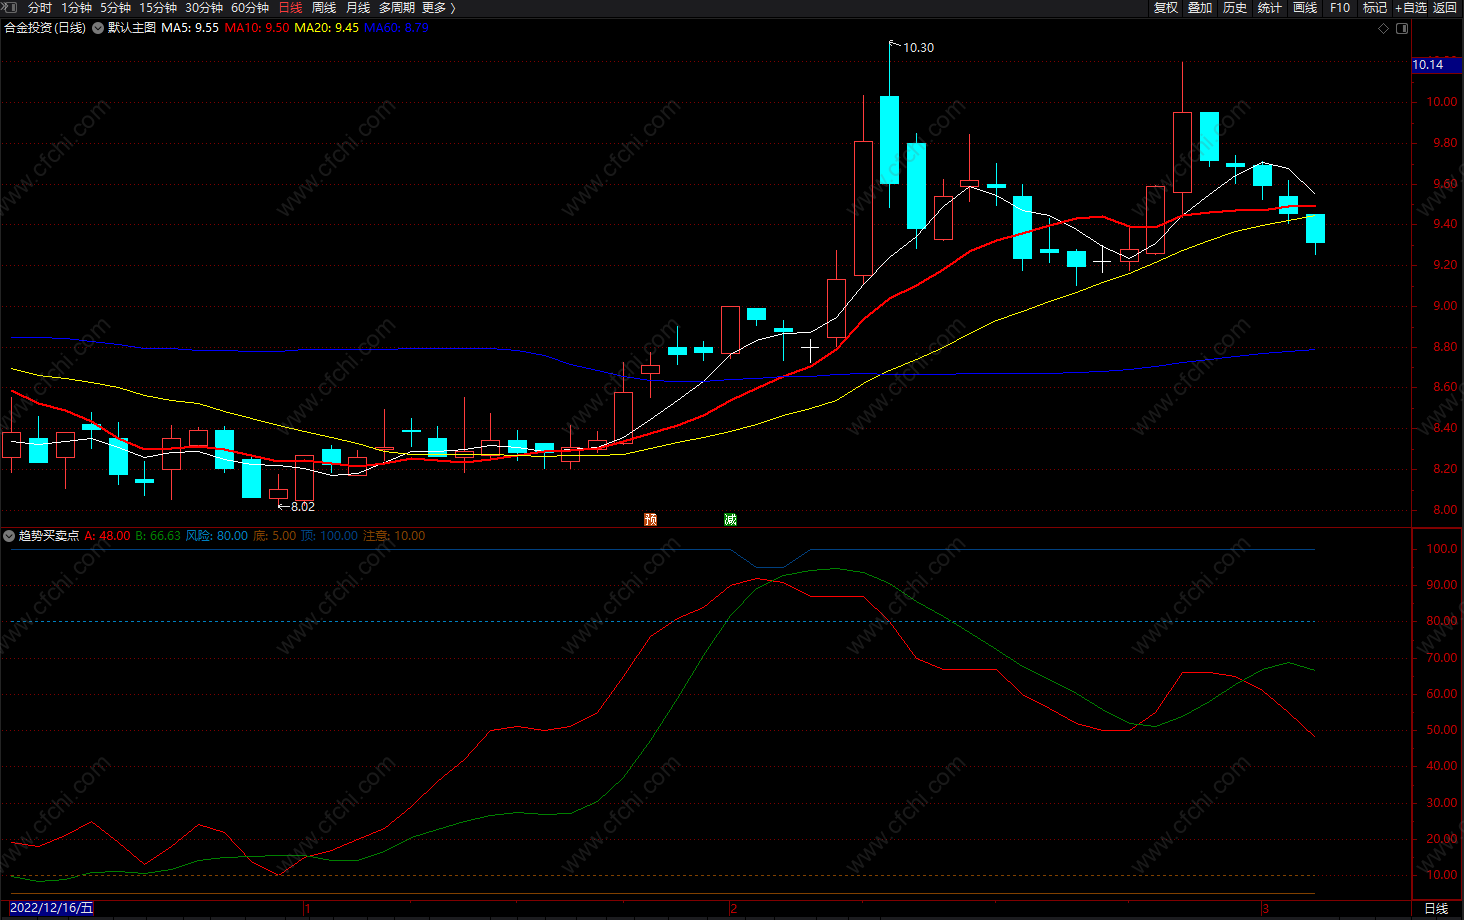The width and height of the screenshot is (1464, 920).
Task: Switch to 周线 weekly chart
Action: (324, 8)
